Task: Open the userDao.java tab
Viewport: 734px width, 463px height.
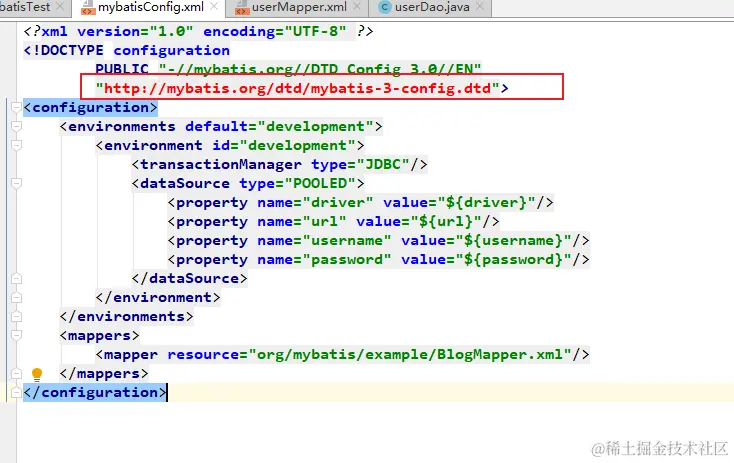Action: pyautogui.click(x=432, y=7)
